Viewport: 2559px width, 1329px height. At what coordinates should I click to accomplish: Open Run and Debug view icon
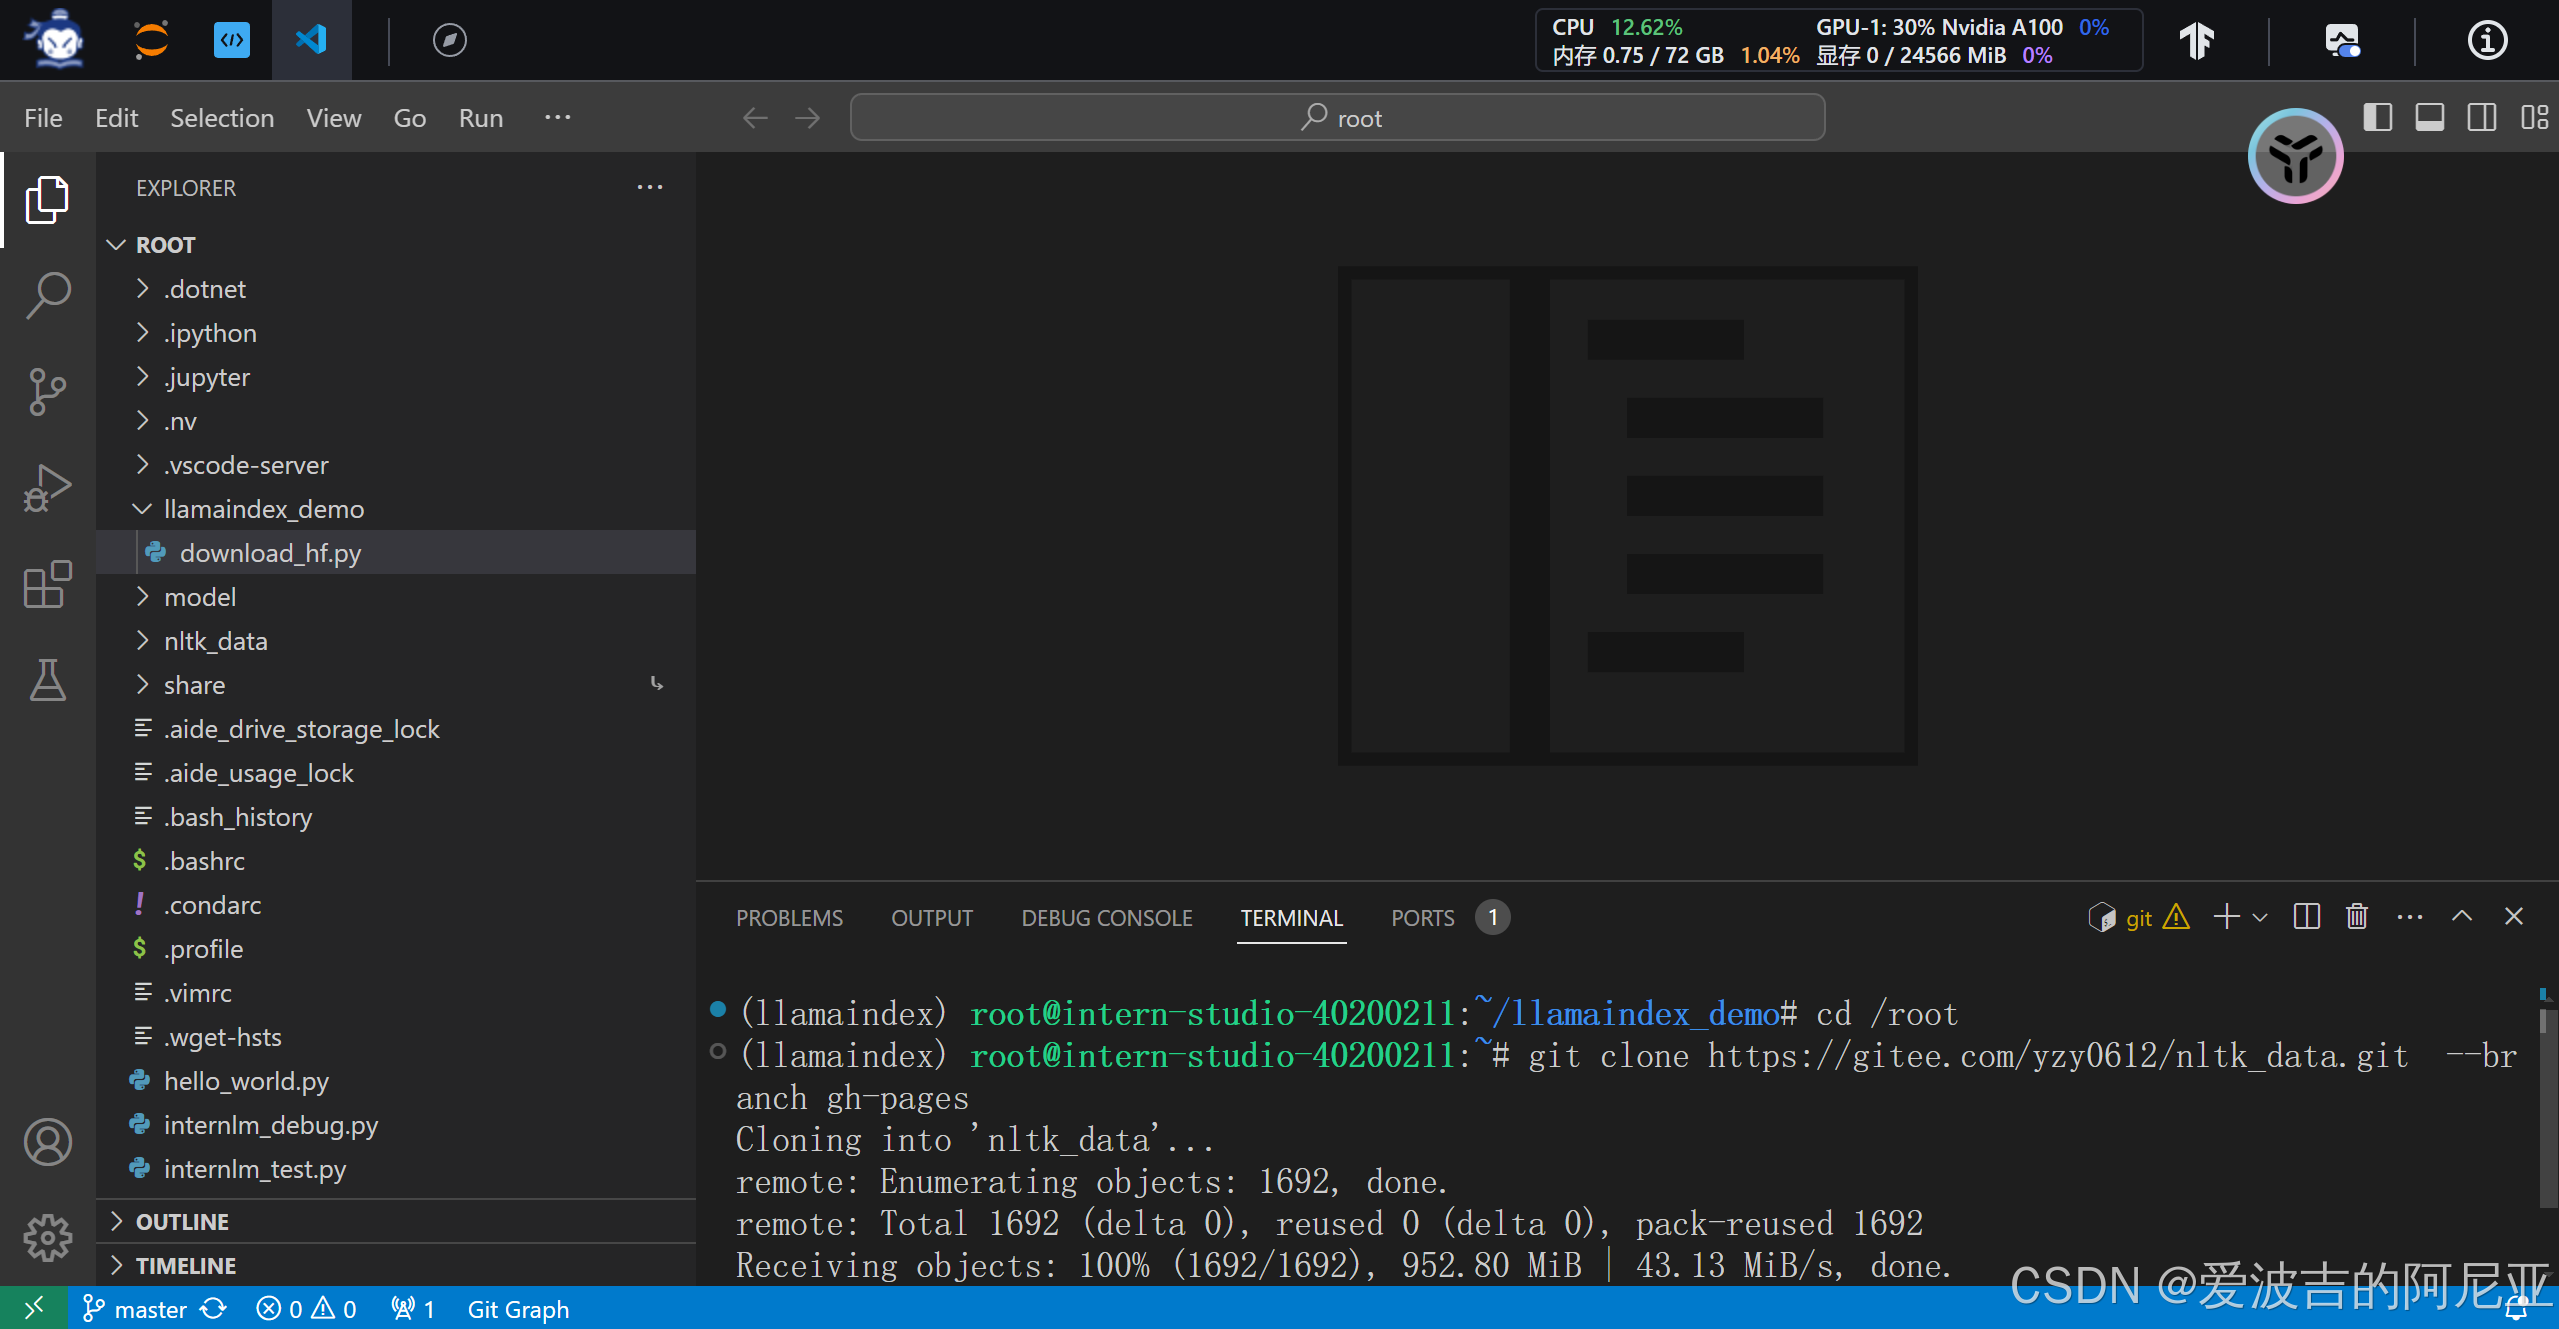[x=47, y=488]
